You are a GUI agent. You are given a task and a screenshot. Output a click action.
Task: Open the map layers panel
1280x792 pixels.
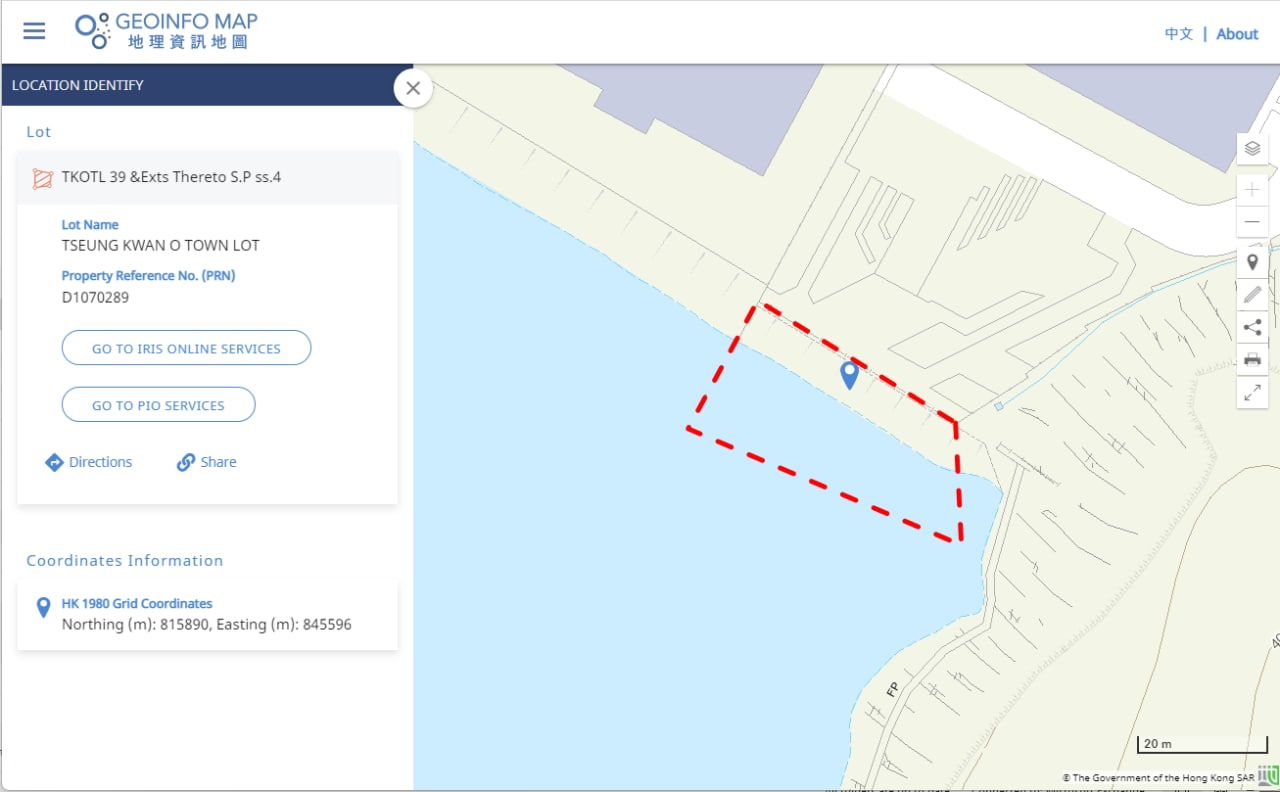pos(1252,149)
